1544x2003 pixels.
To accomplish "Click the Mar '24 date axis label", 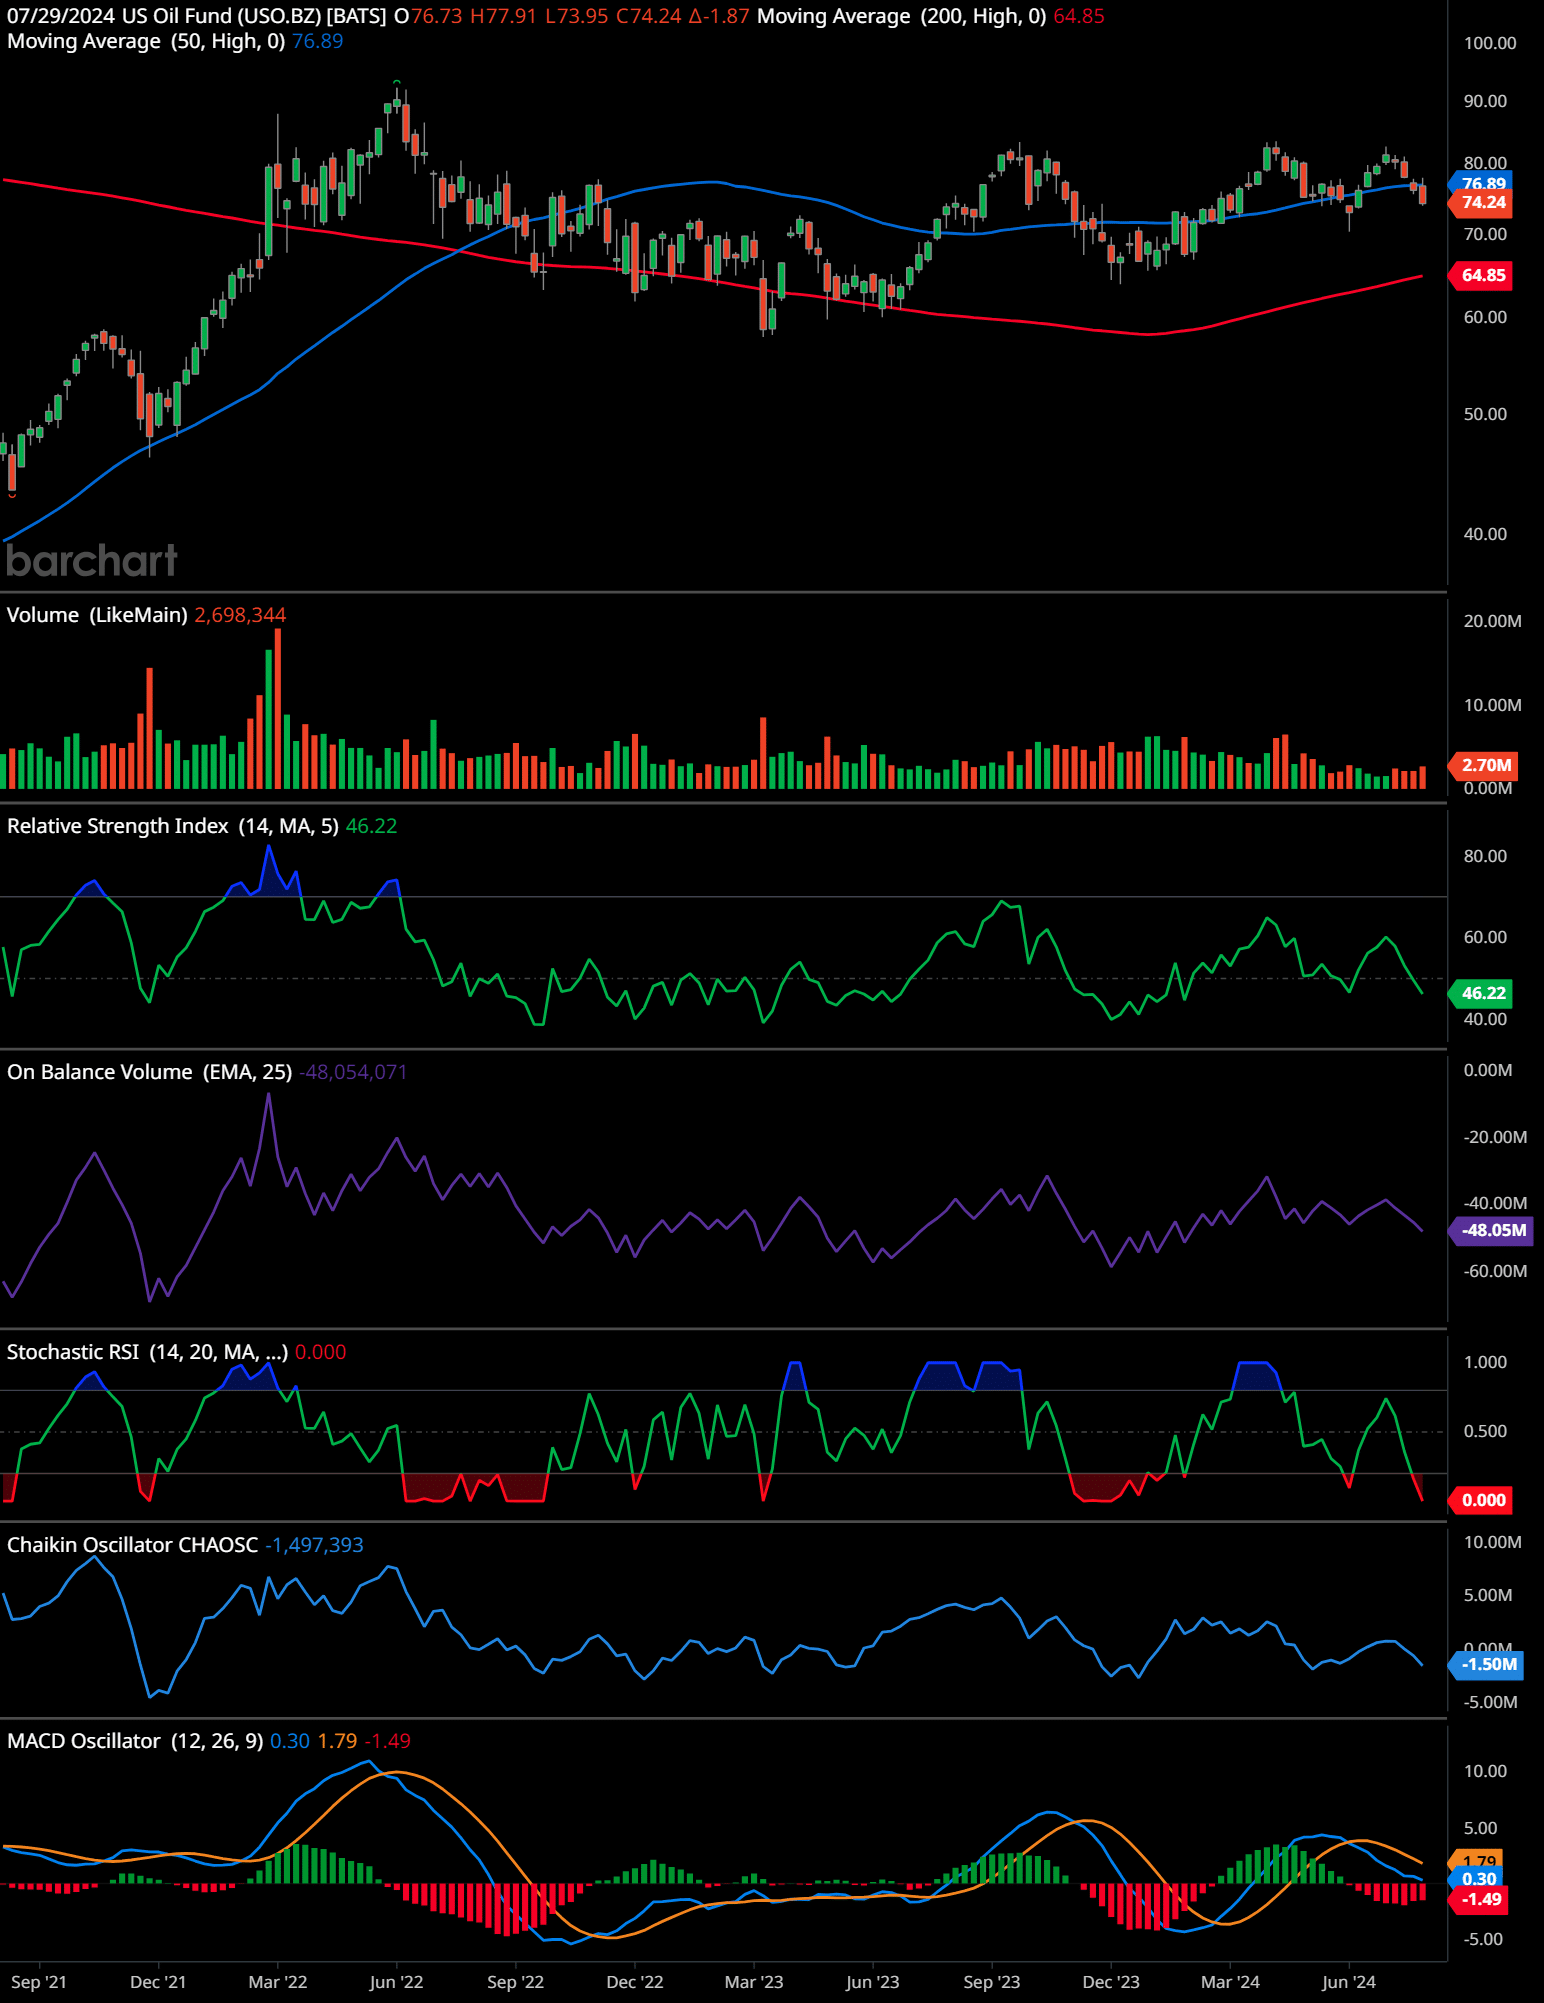I will click(x=1230, y=1983).
